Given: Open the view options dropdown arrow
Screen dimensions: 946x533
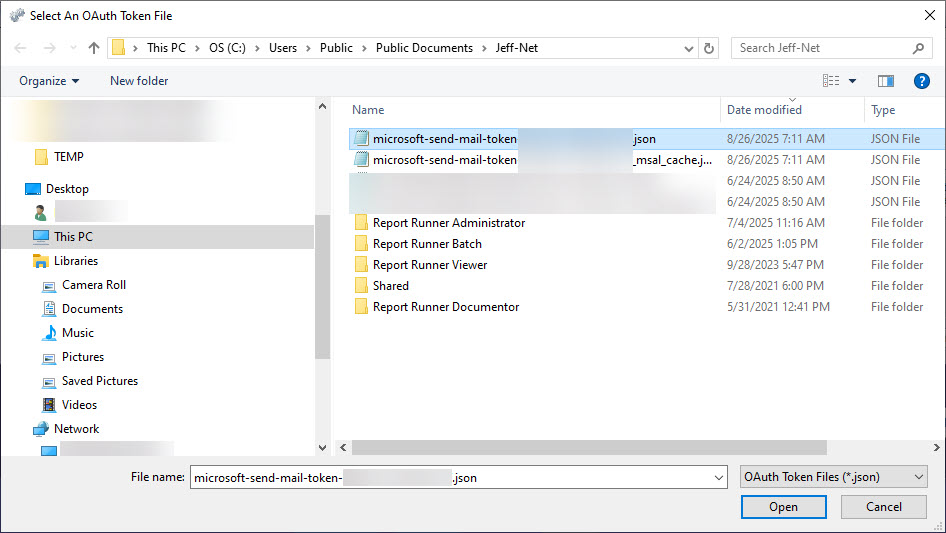Looking at the screenshot, I should (x=852, y=81).
